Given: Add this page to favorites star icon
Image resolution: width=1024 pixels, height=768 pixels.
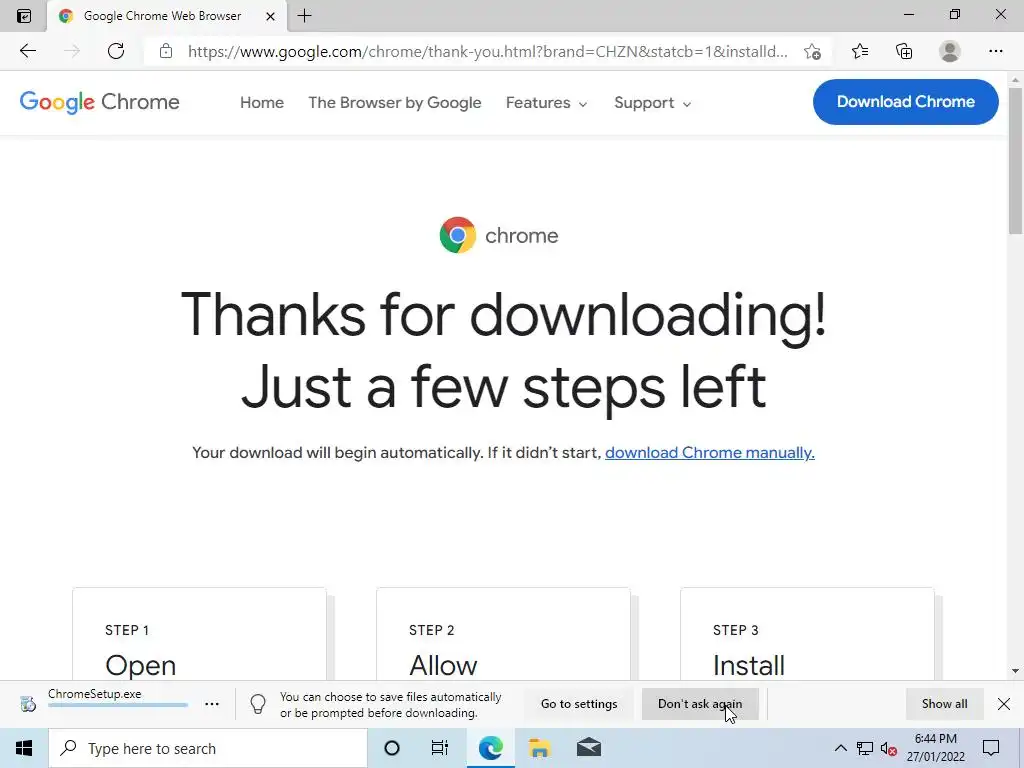Looking at the screenshot, I should [812, 52].
